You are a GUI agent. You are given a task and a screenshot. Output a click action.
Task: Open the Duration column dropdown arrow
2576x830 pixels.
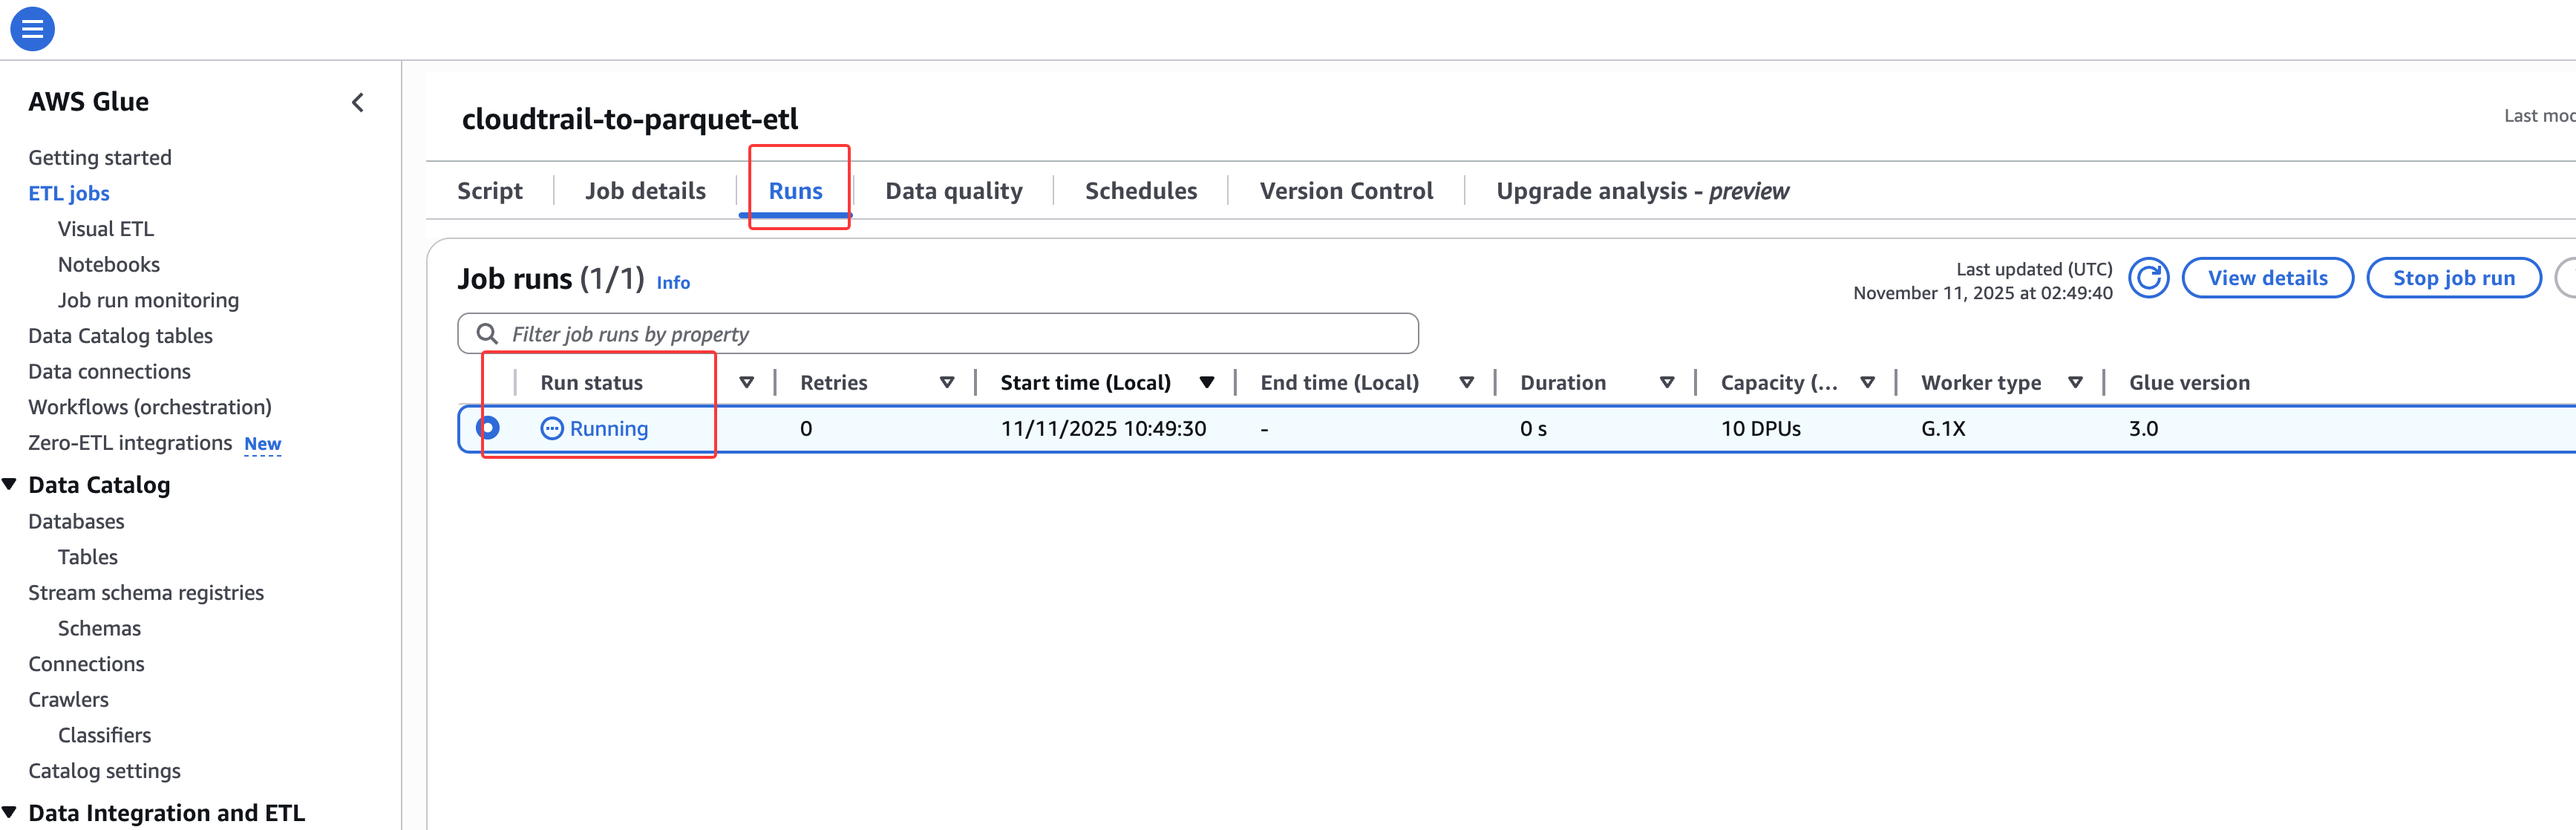(x=1667, y=383)
